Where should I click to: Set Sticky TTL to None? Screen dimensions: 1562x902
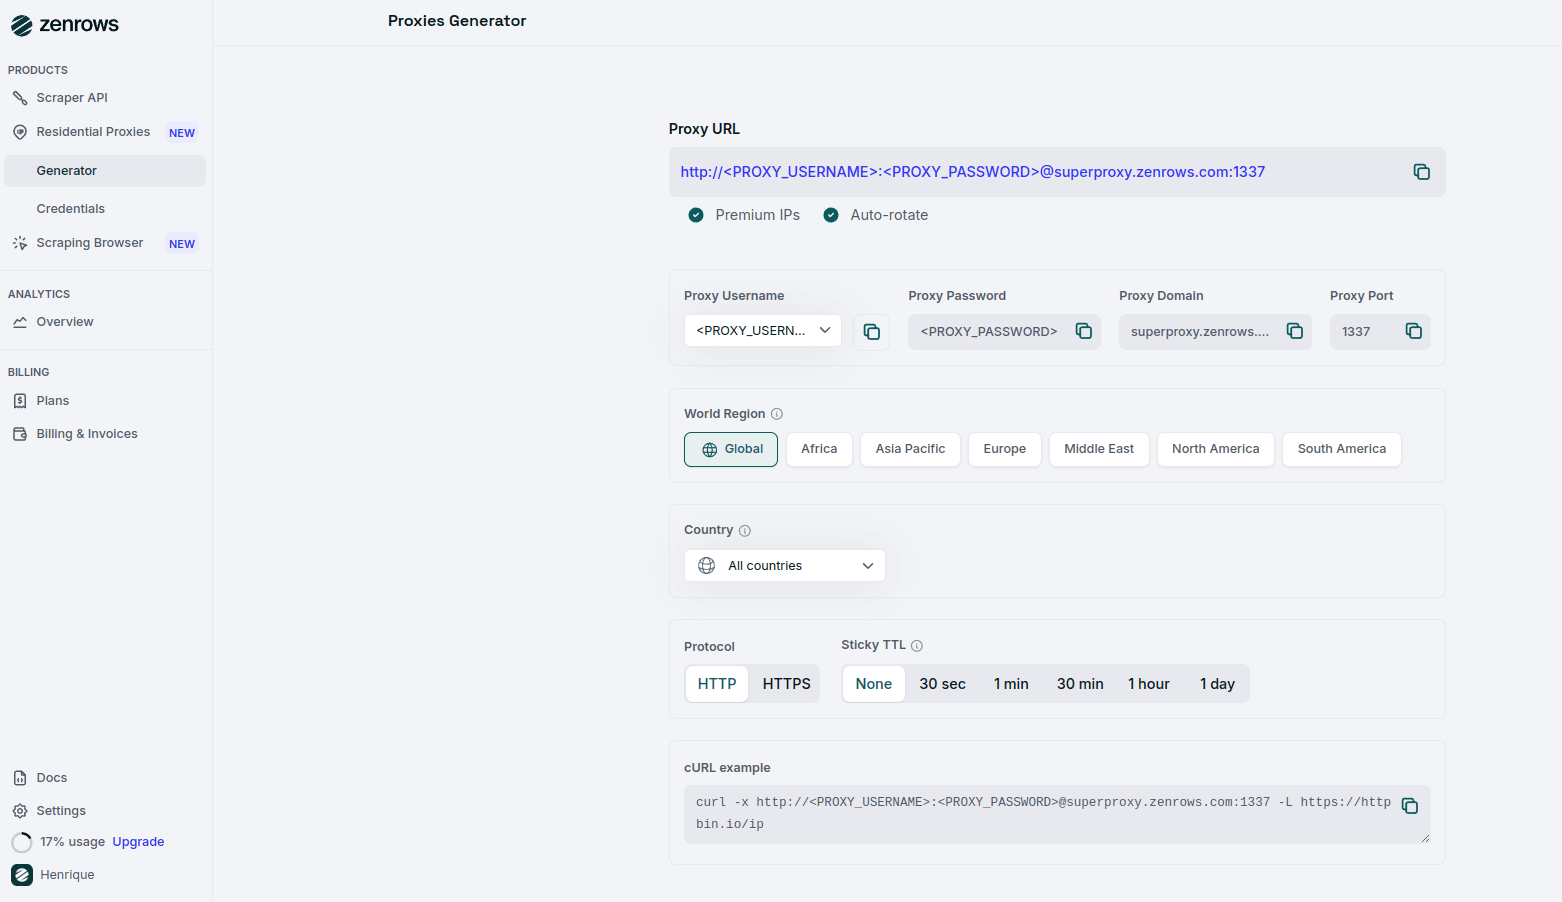[874, 684]
